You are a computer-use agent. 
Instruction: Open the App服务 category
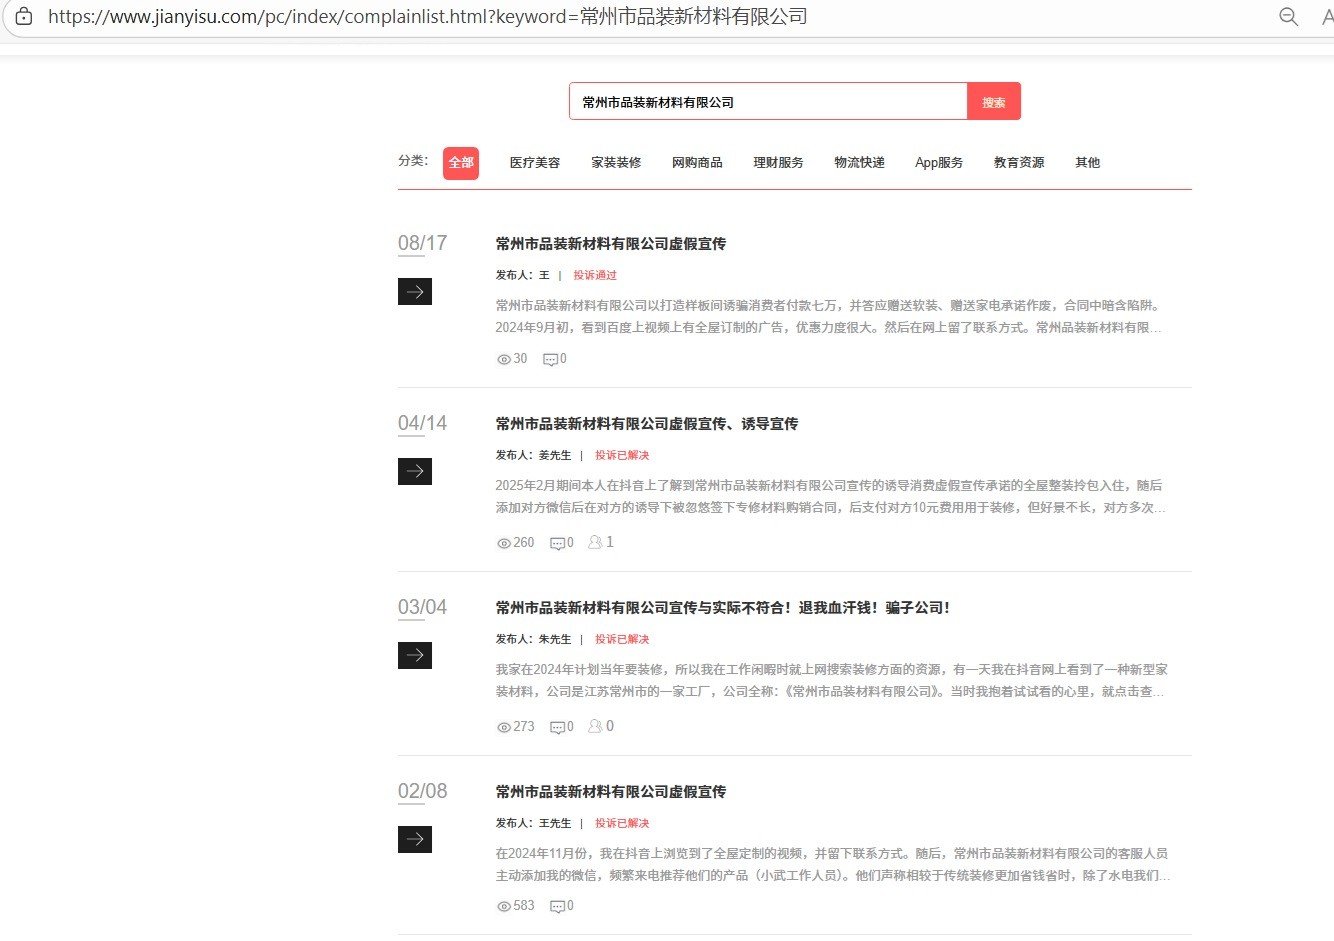939,163
